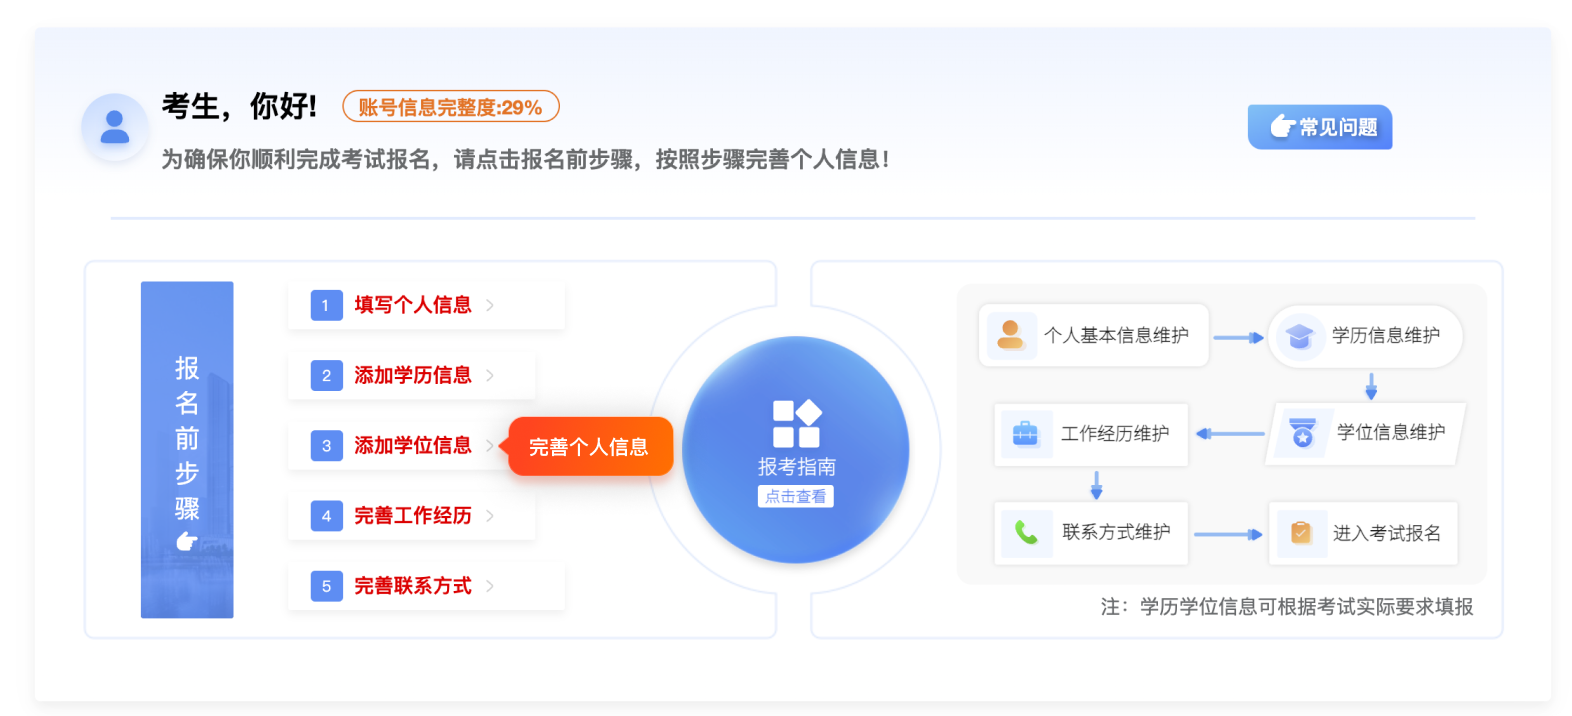Click the user avatar icon
Screen dimensions: 1572x716
pyautogui.click(x=115, y=127)
